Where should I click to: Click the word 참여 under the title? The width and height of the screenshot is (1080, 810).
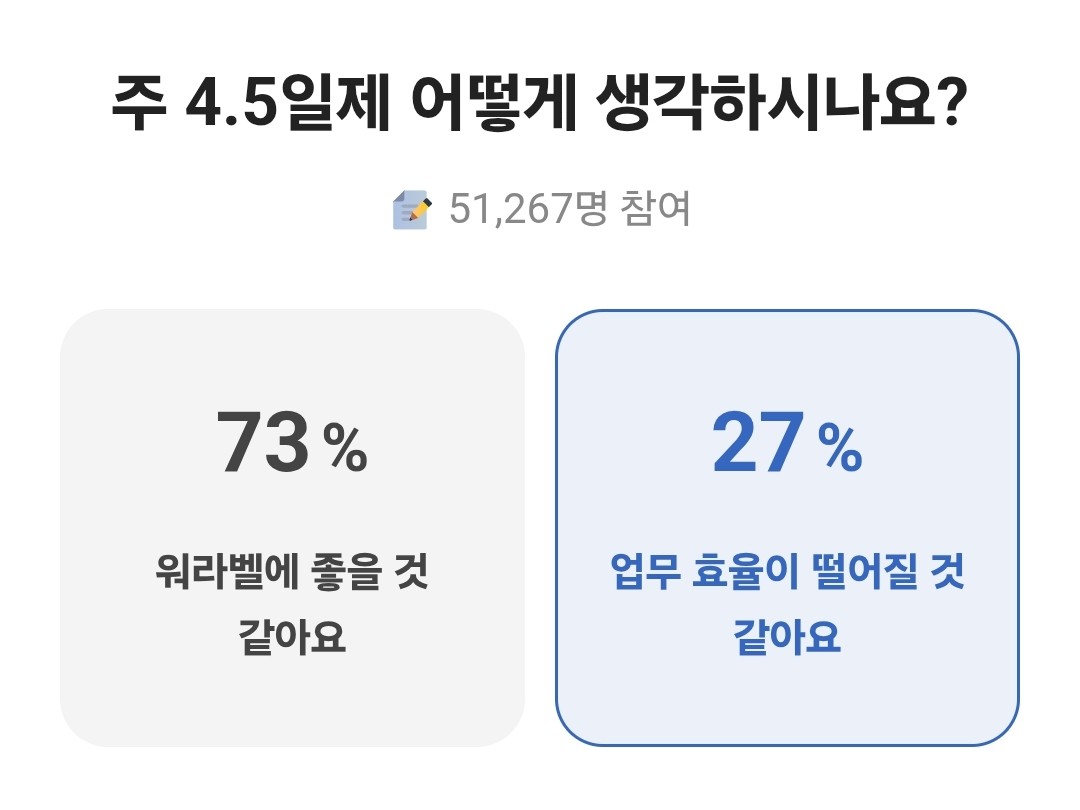655,211
